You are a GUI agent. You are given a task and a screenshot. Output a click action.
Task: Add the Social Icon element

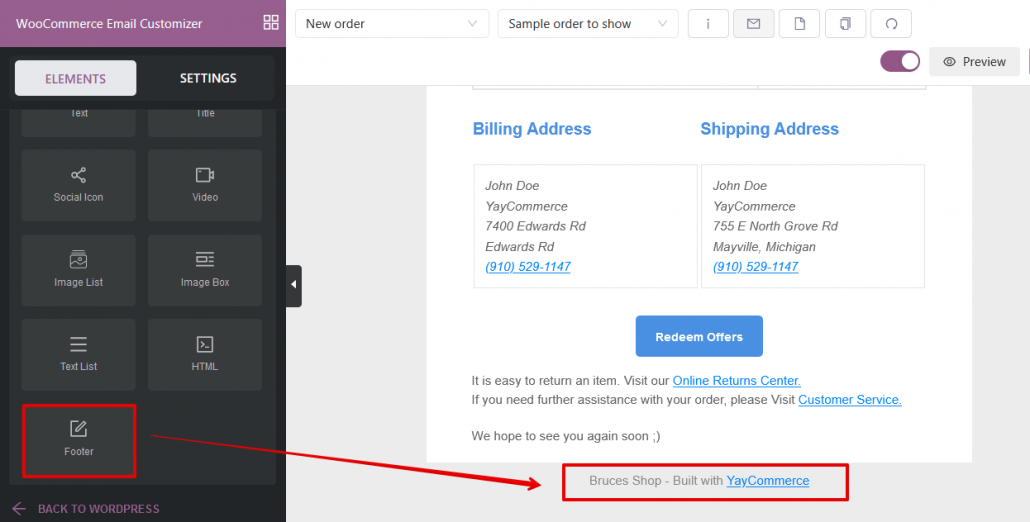pyautogui.click(x=79, y=185)
